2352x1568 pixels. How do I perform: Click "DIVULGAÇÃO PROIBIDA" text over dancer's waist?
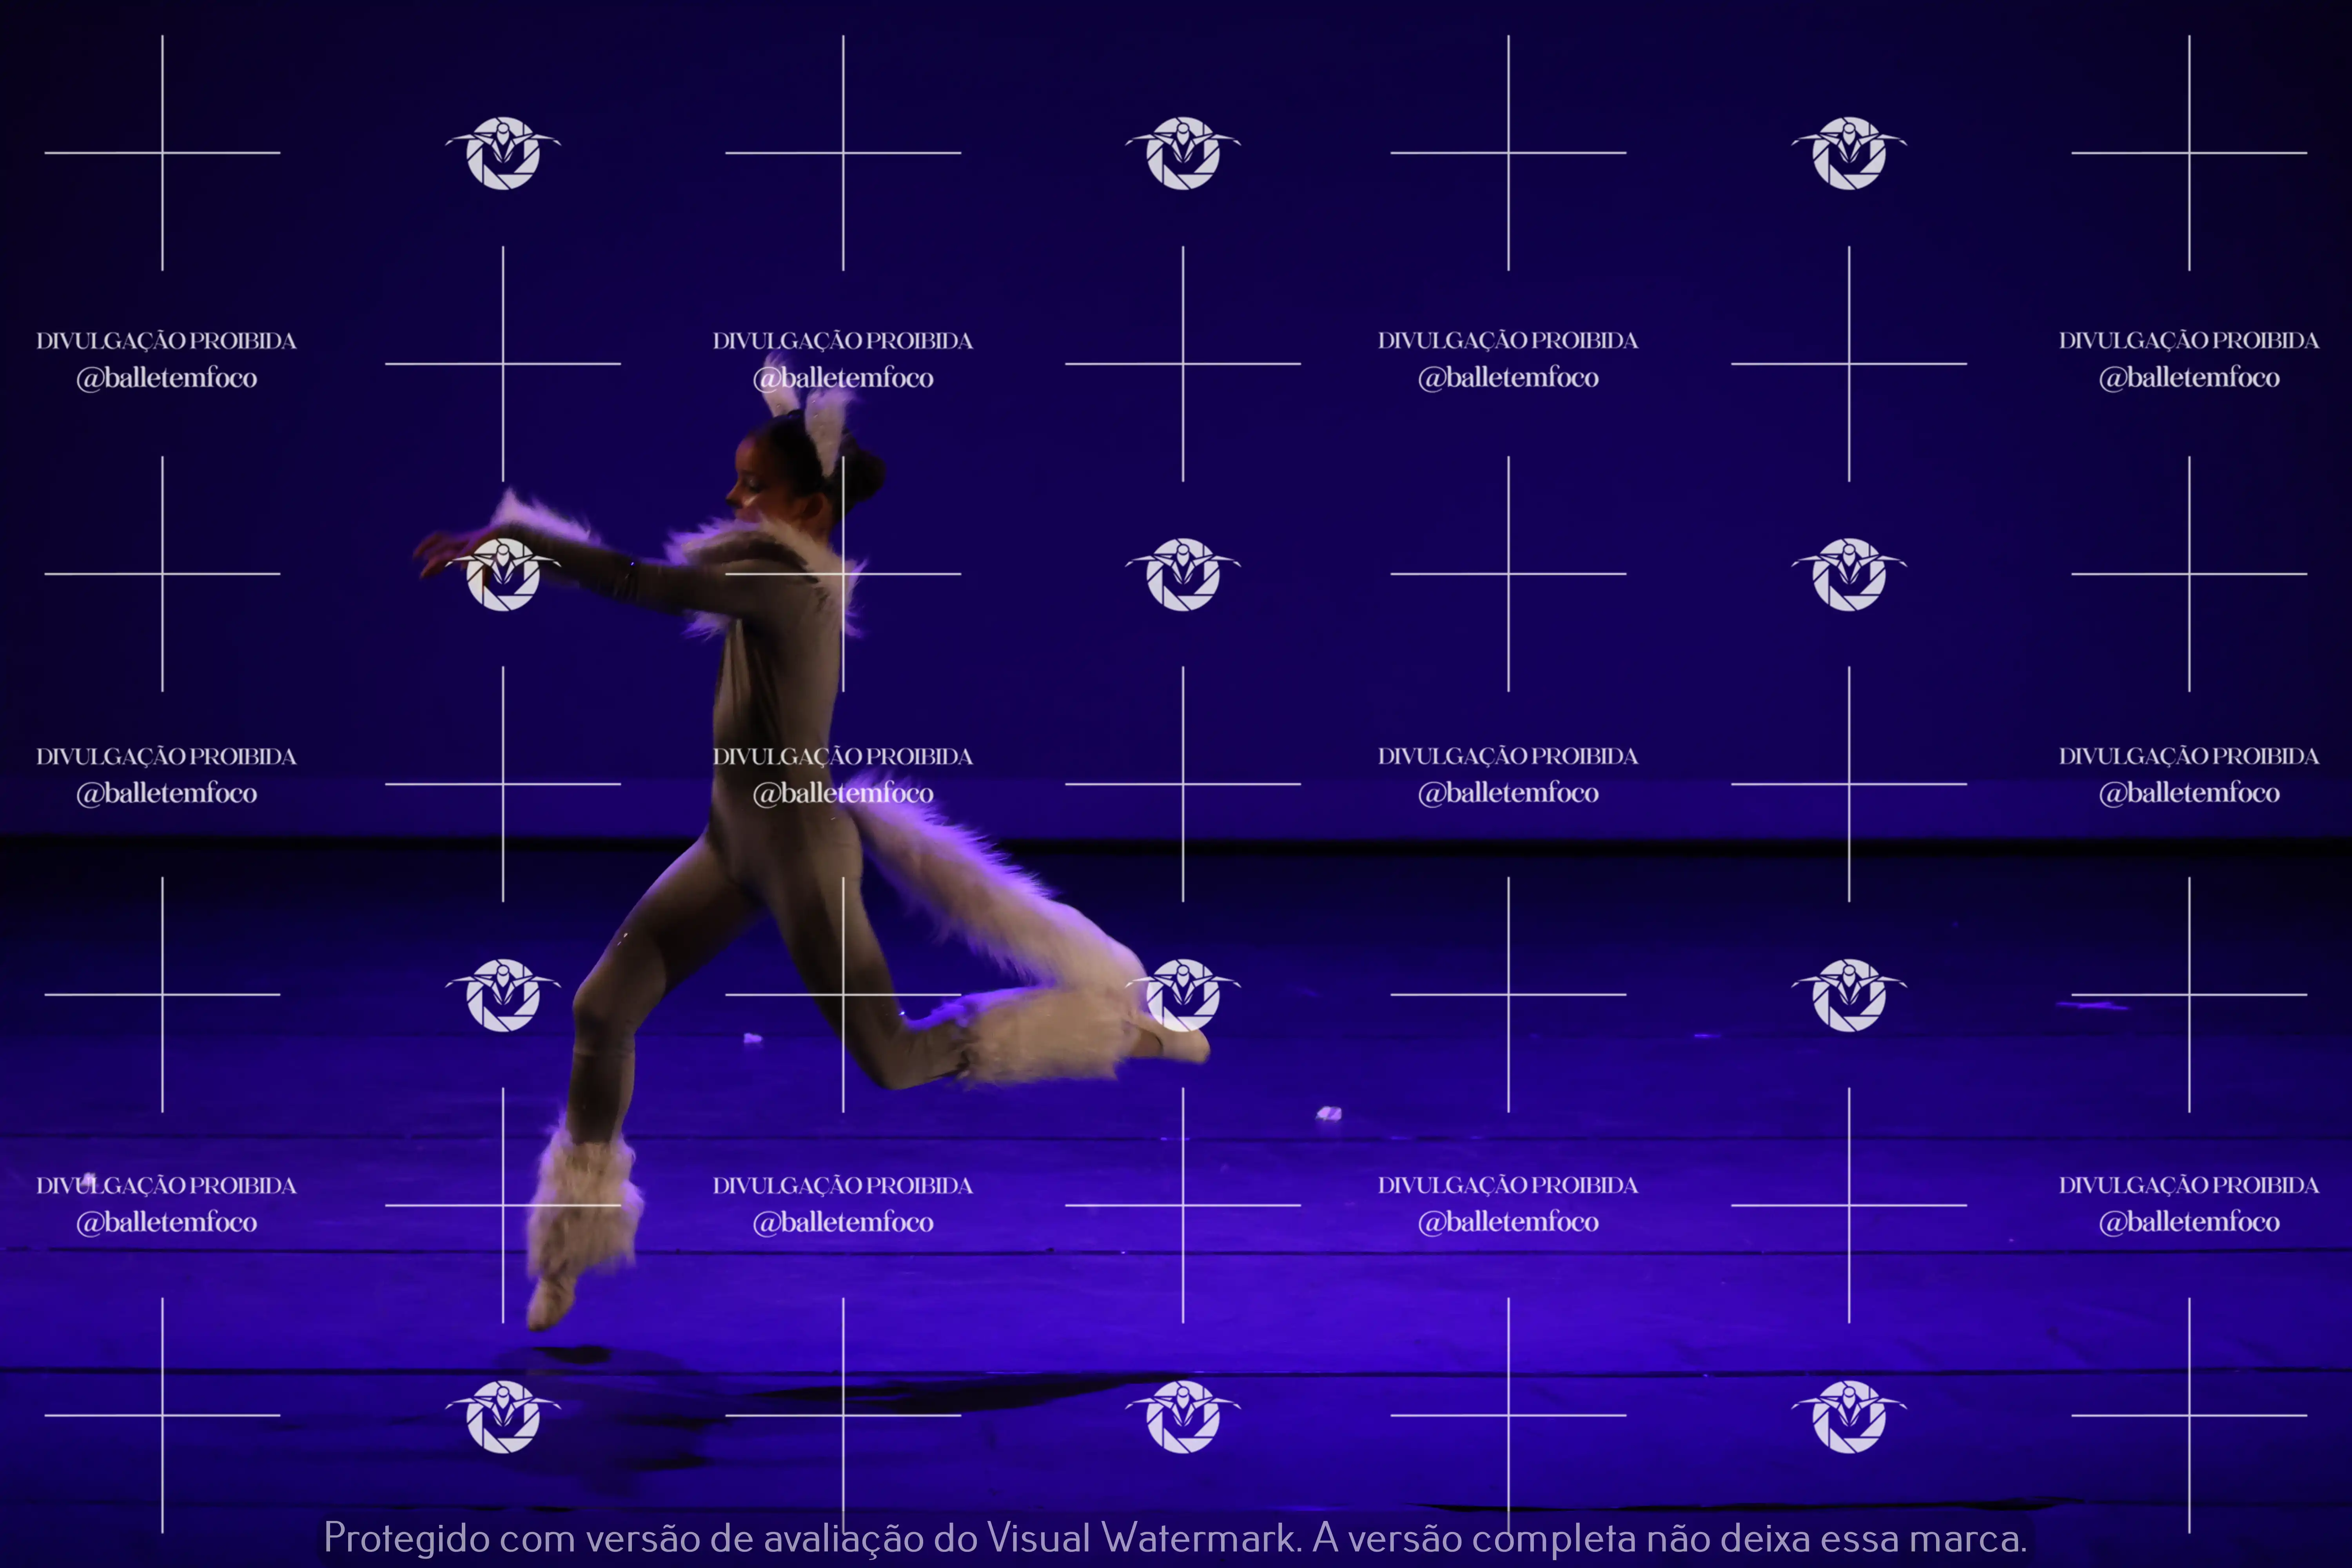click(x=843, y=757)
